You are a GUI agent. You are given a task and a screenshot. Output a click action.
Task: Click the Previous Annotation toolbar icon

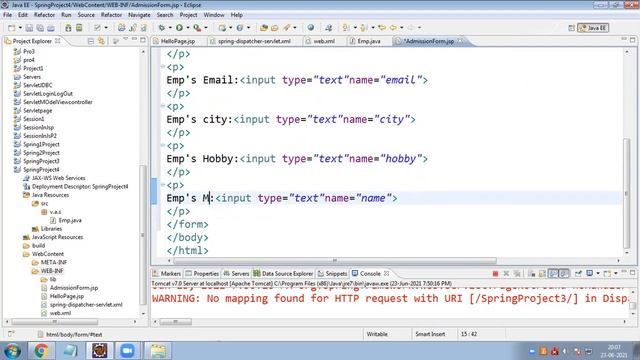click(x=364, y=28)
